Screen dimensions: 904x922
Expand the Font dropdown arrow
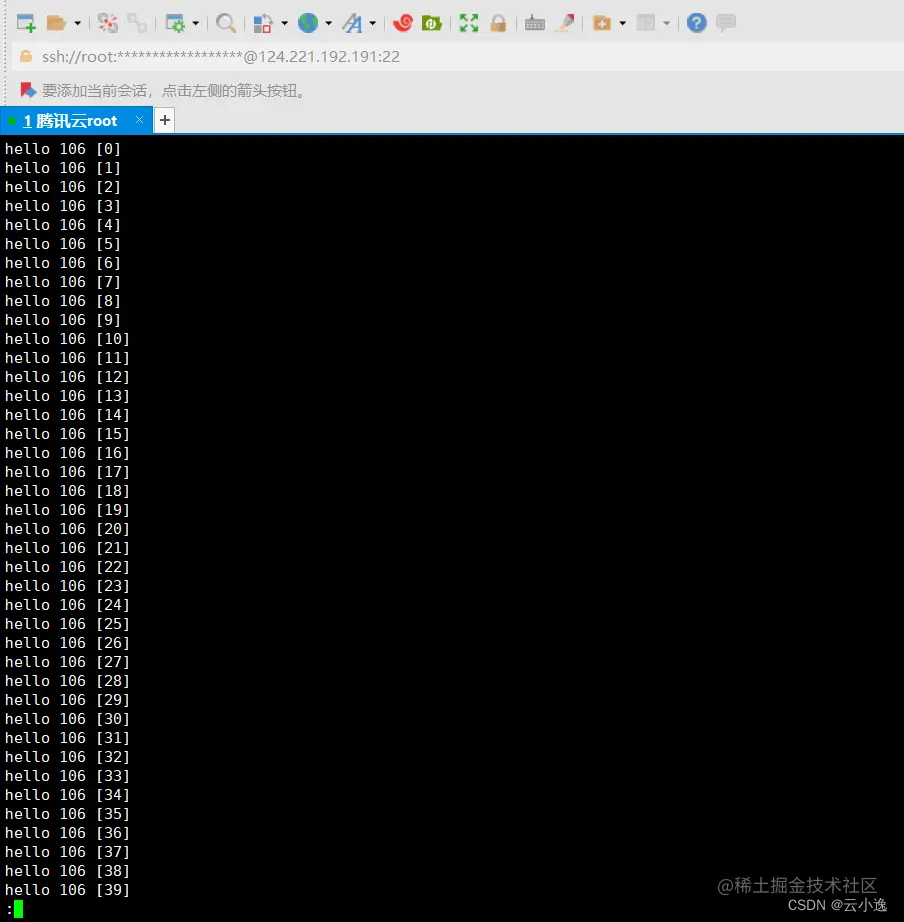373,24
